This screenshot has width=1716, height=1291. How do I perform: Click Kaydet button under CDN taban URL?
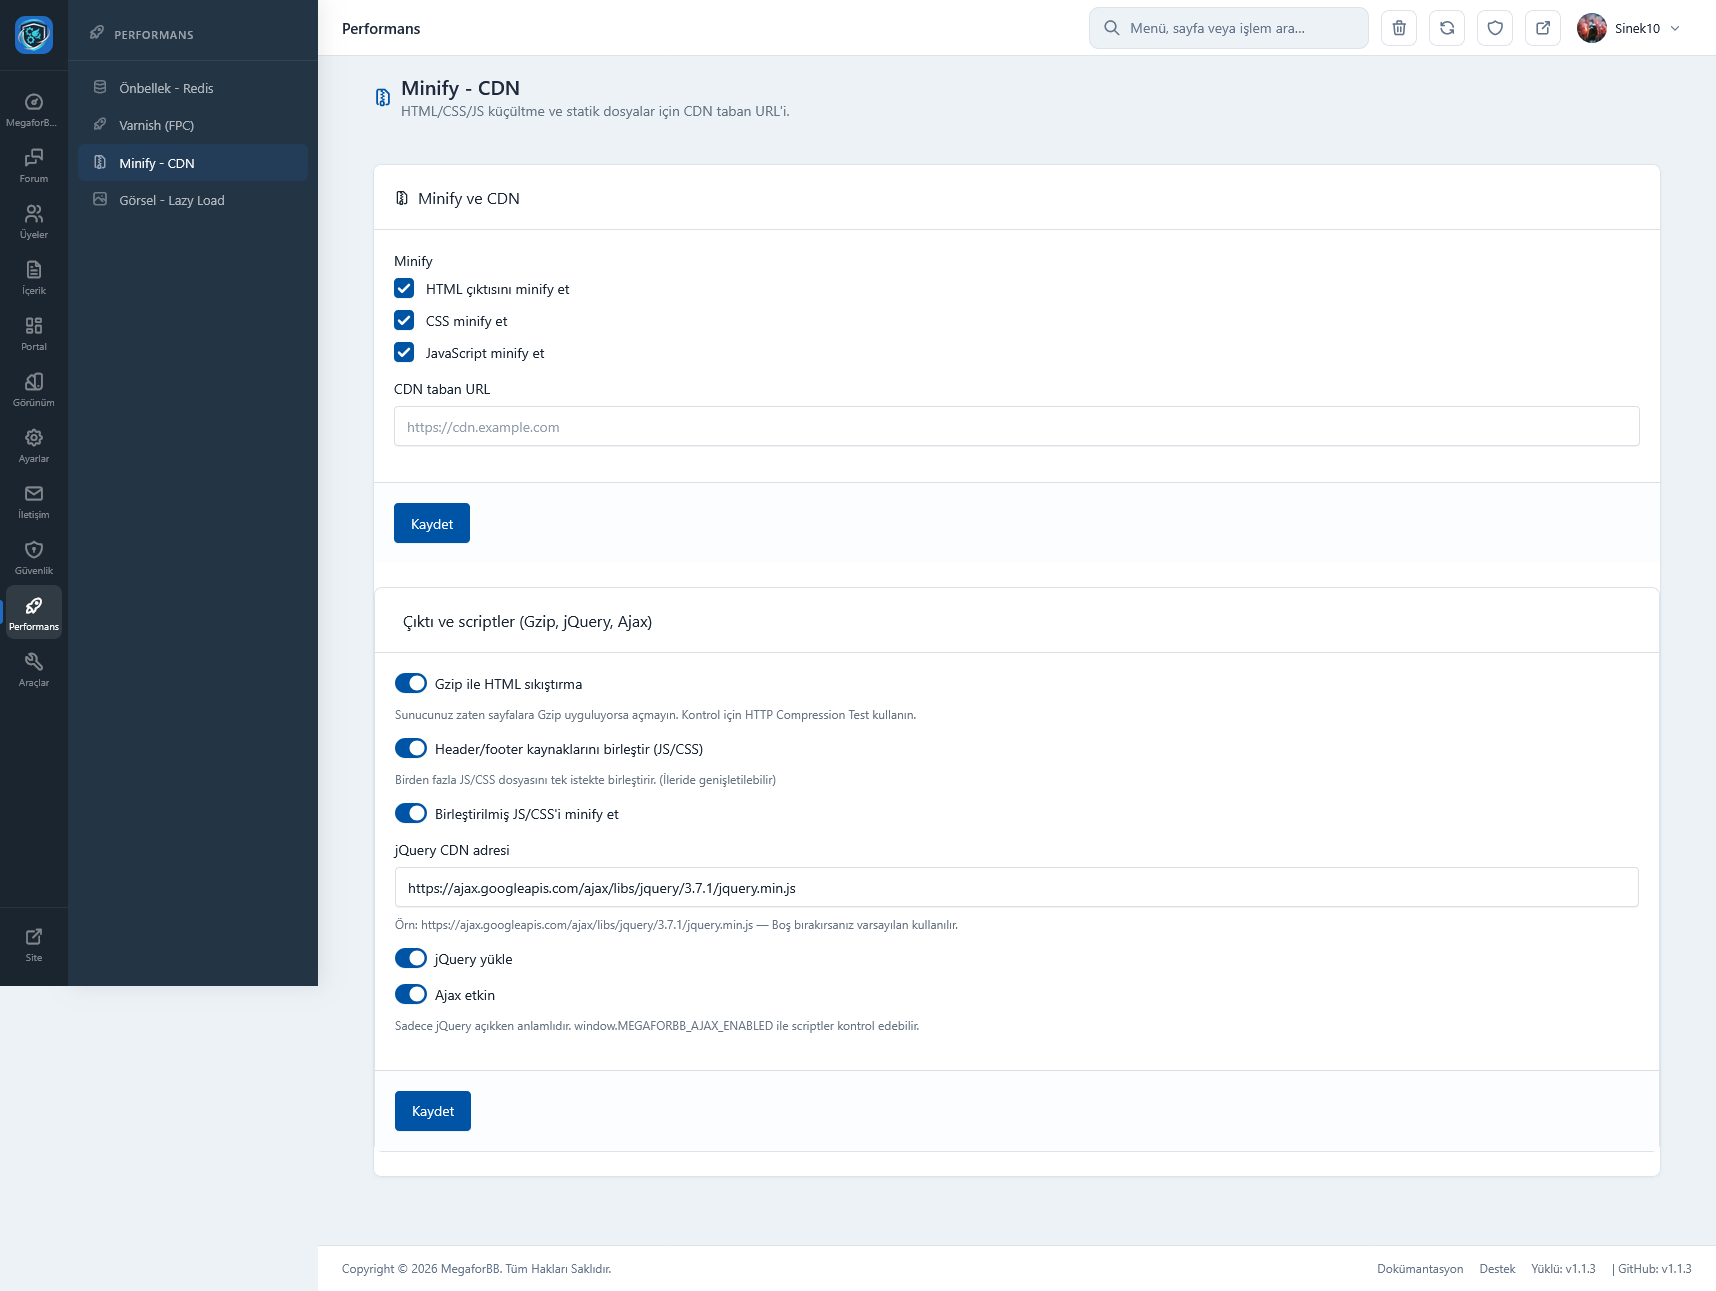click(x=432, y=523)
